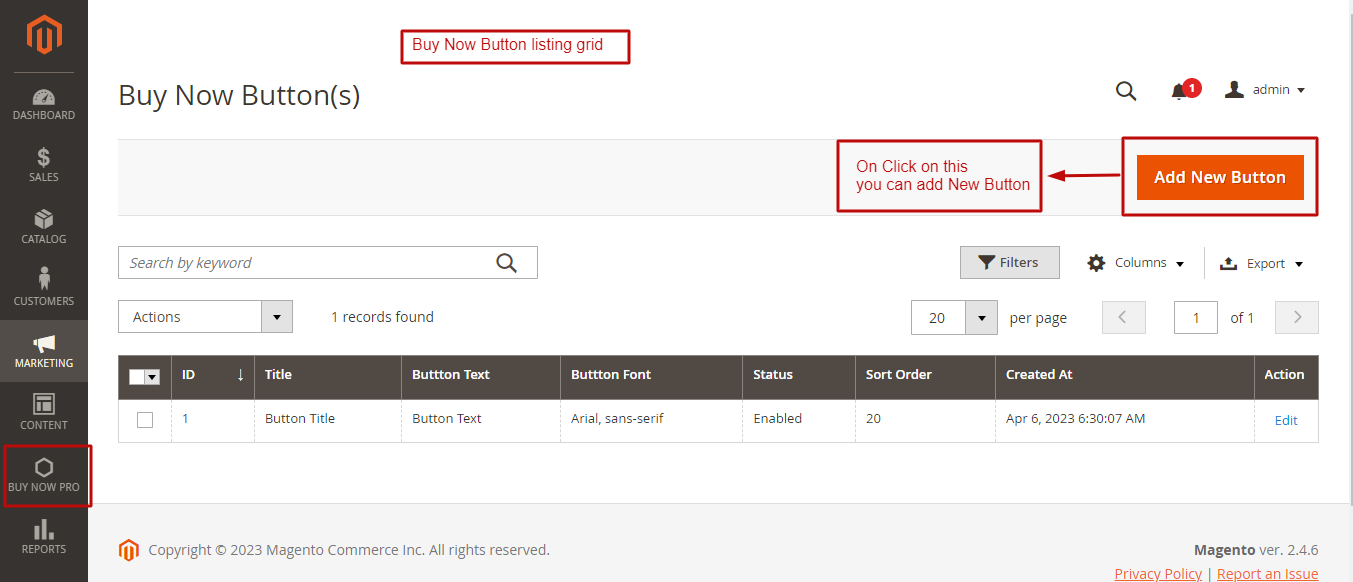Open the admin account menu
Image resolution: width=1353 pixels, height=582 pixels.
click(x=1266, y=90)
